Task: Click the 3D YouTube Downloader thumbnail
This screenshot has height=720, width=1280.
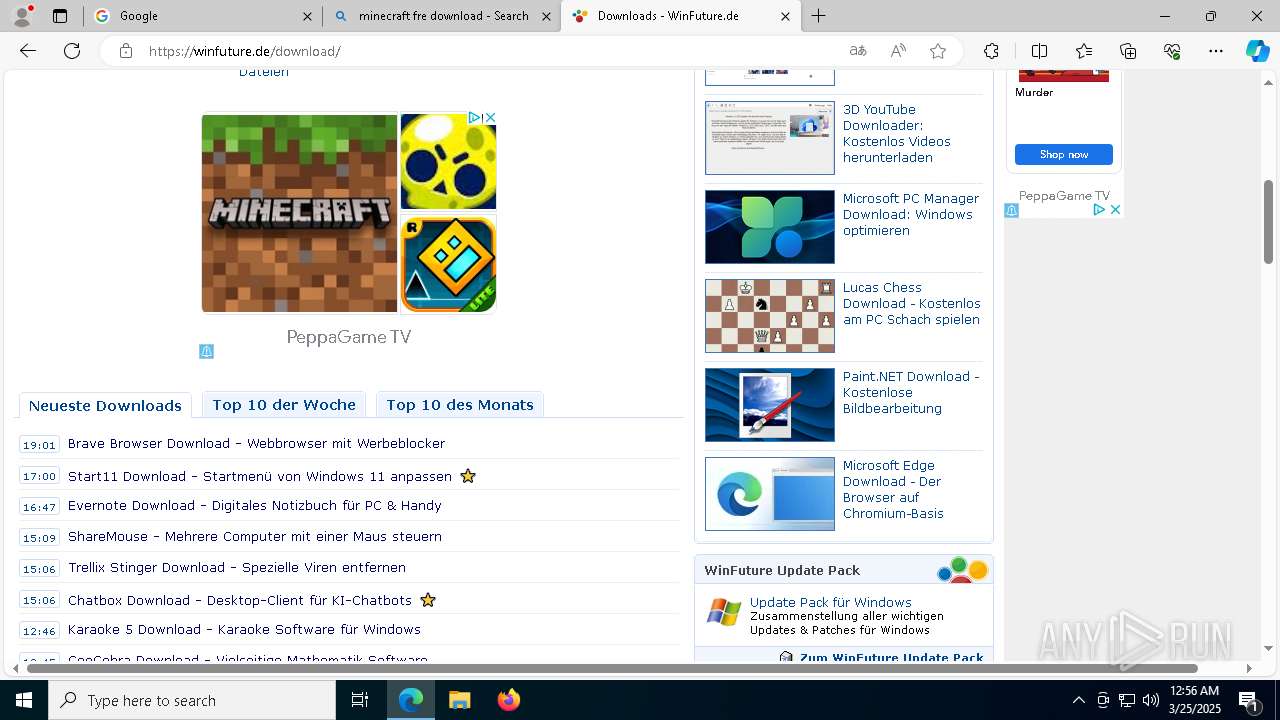Action: pyautogui.click(x=770, y=138)
